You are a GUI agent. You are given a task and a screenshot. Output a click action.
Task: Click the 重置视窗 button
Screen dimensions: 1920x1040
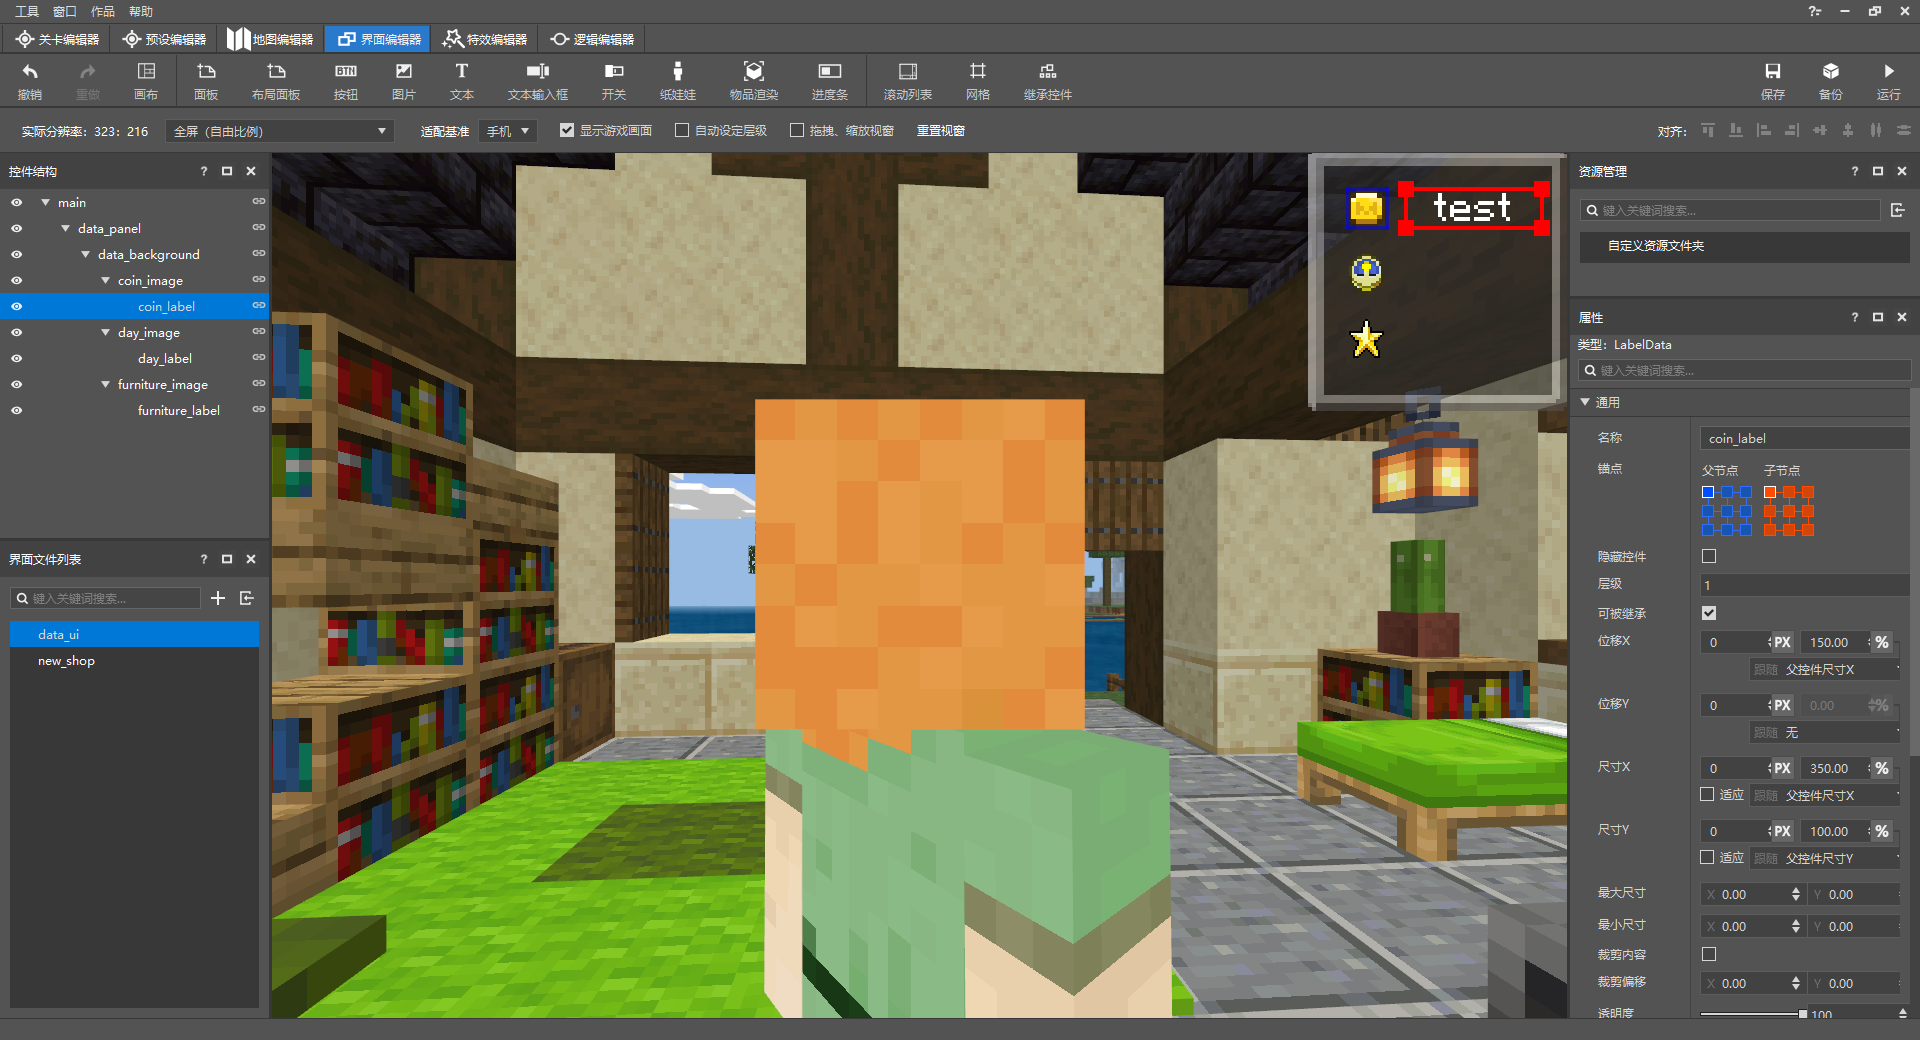click(940, 131)
